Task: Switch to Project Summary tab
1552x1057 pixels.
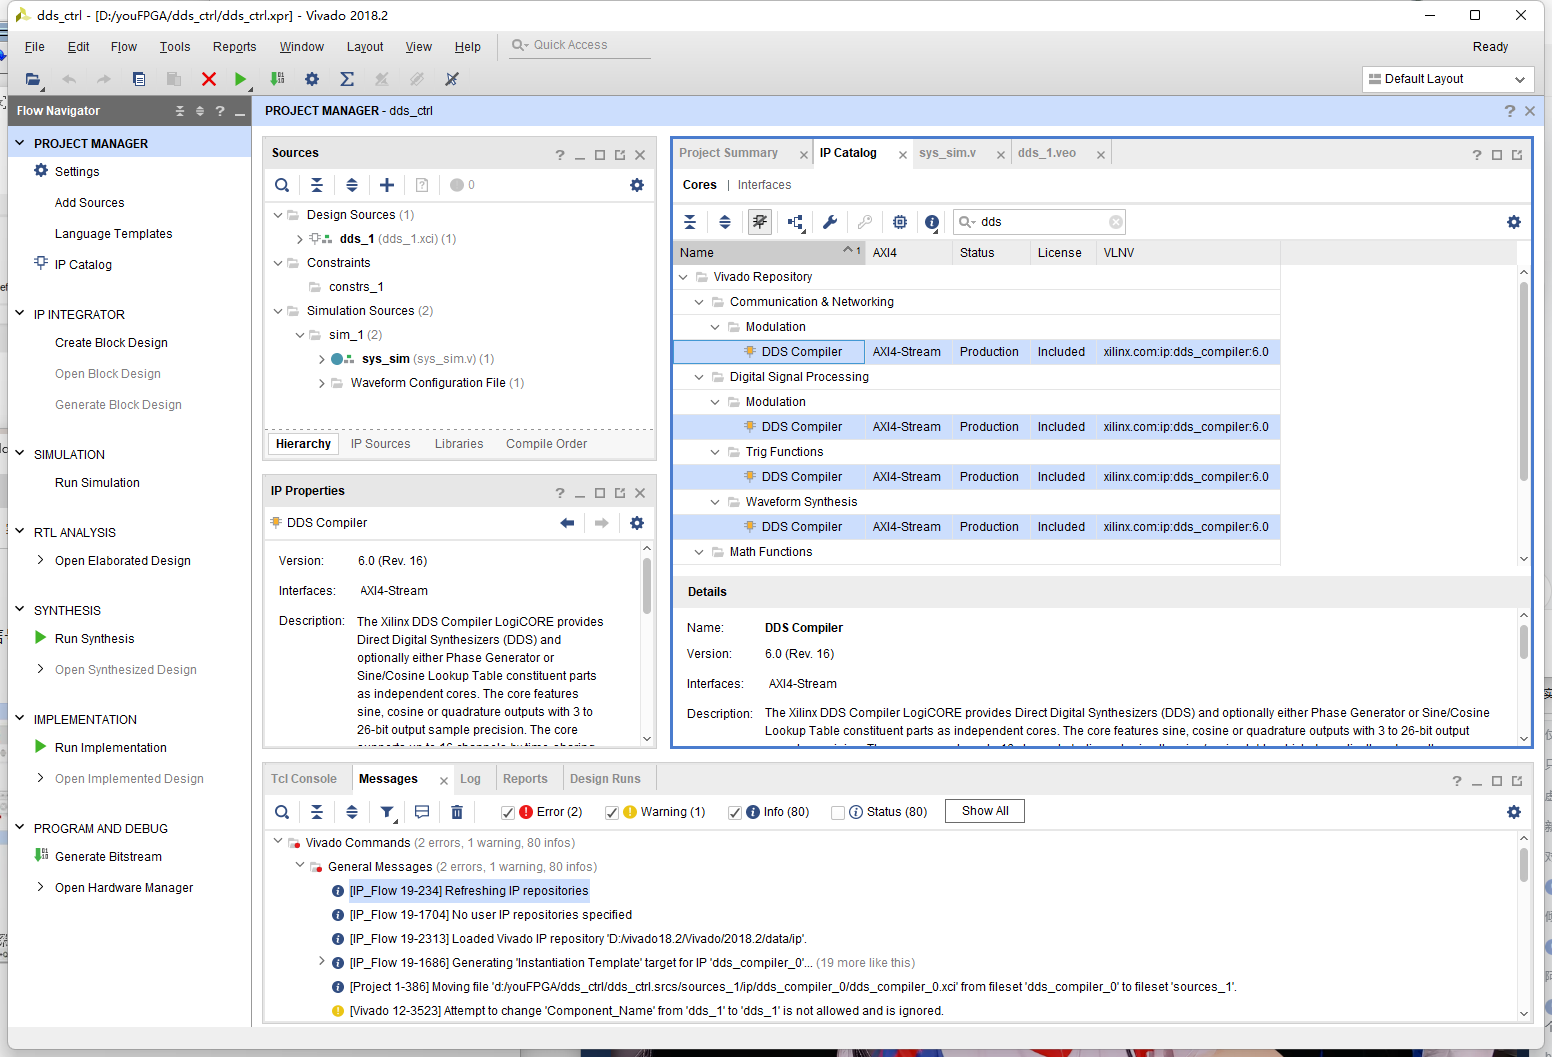Action: [x=729, y=153]
